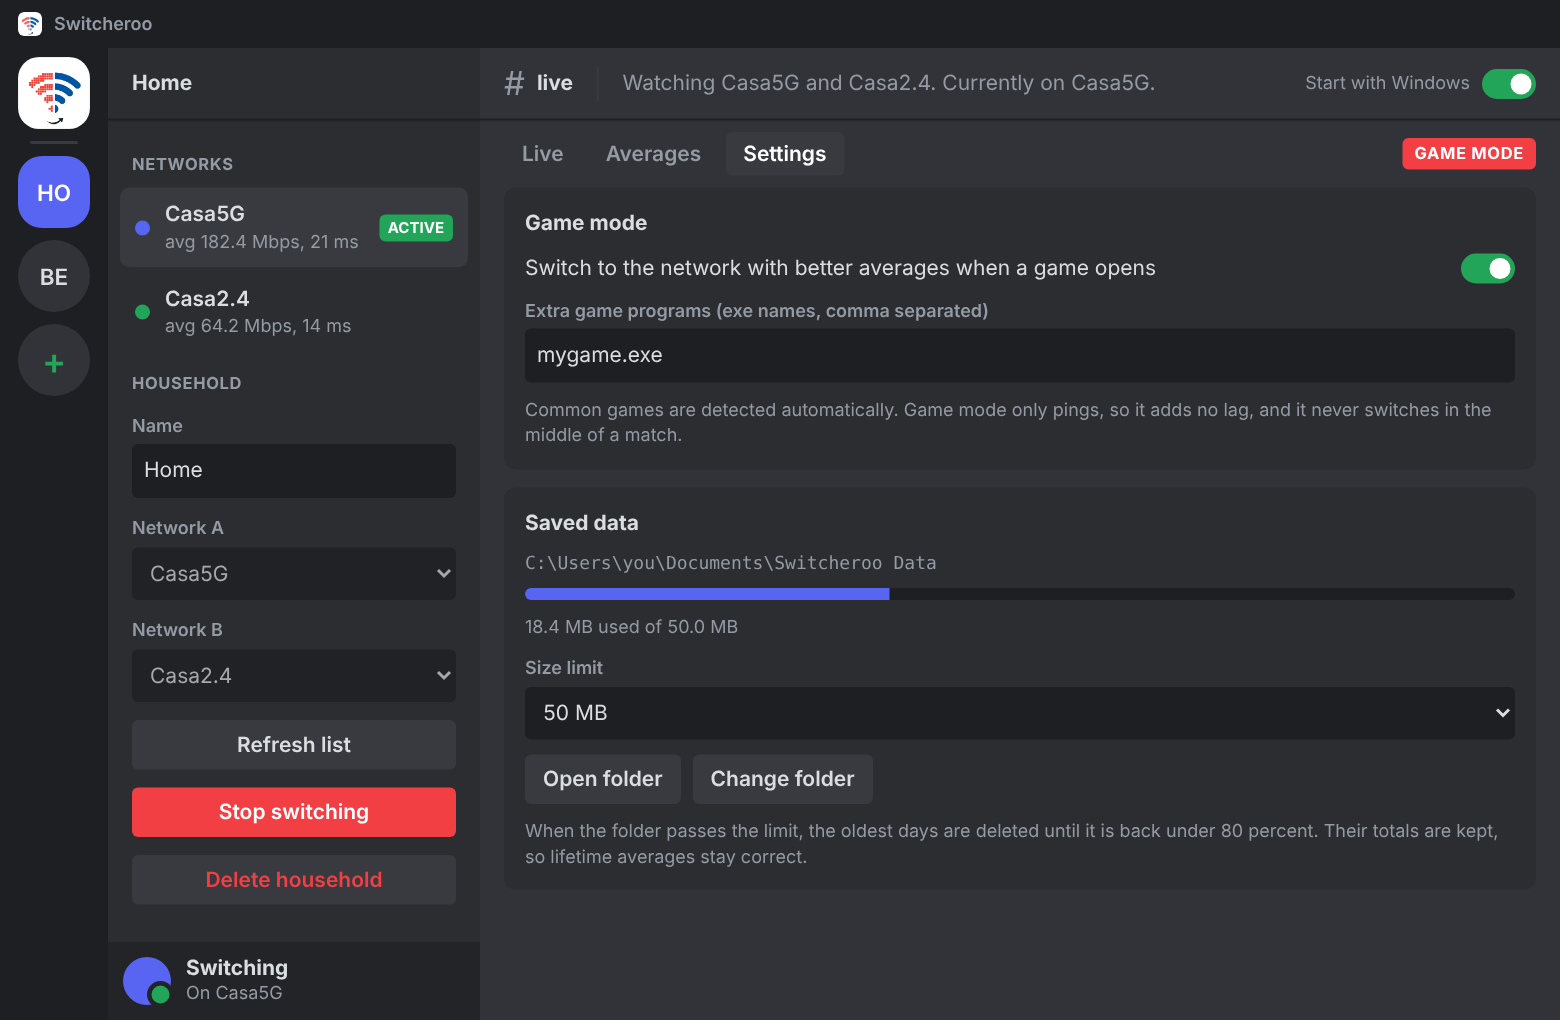Select the Casa5G network entry
1560x1020 pixels.
294,227
